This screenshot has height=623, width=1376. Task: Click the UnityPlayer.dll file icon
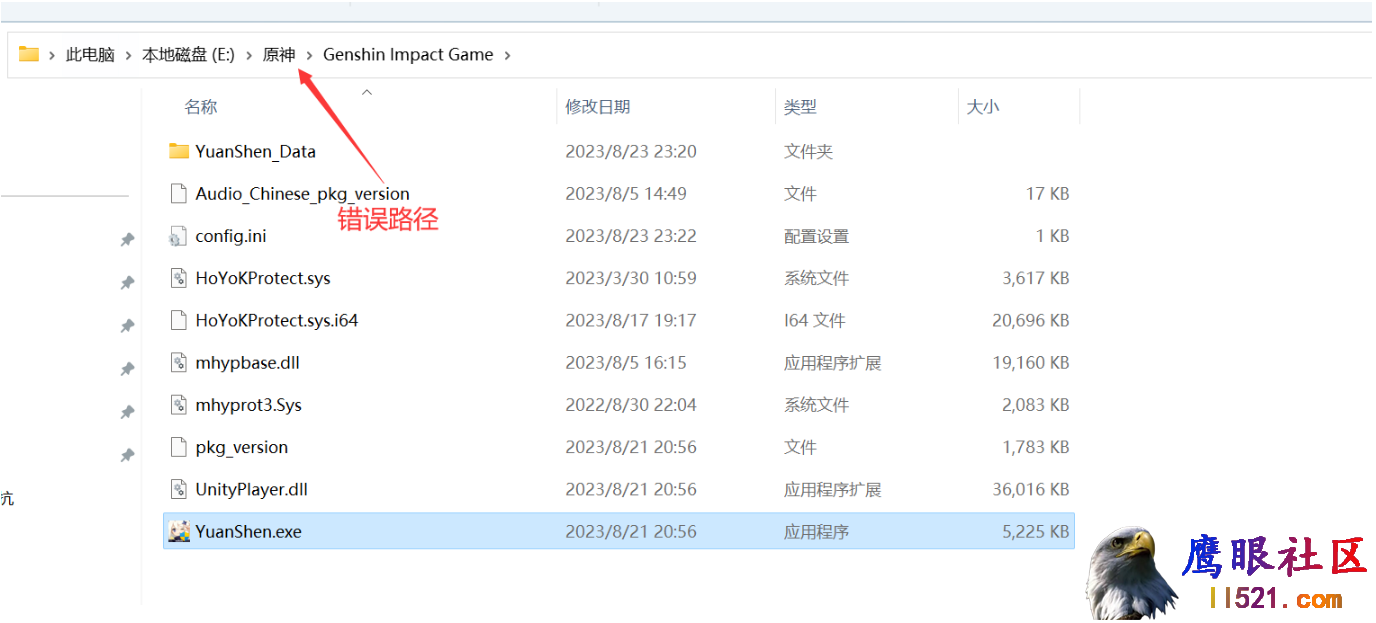(179, 489)
